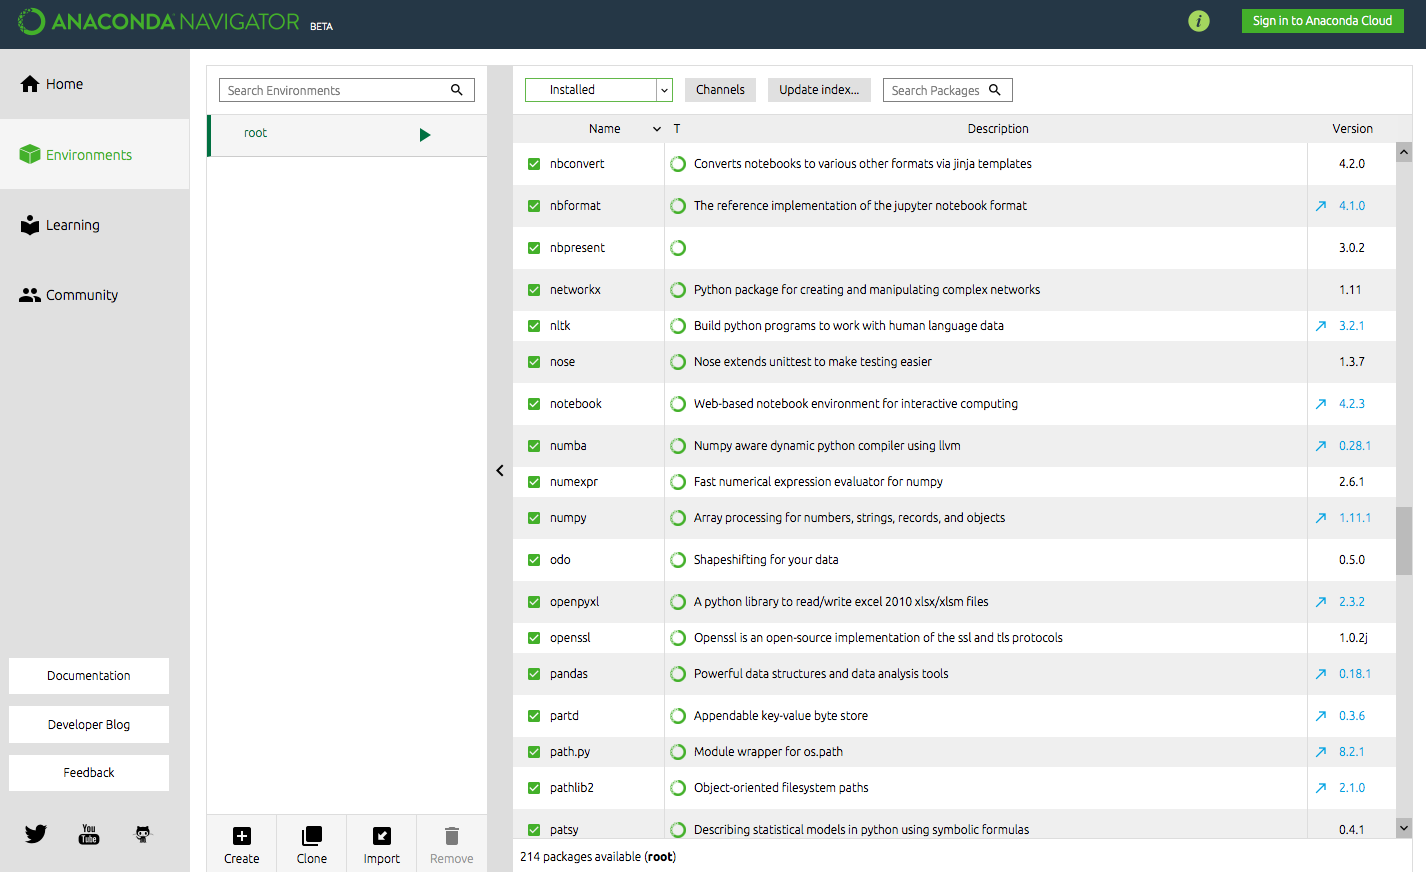Open the Developer Blog link
The height and width of the screenshot is (872, 1426).
[x=89, y=725]
